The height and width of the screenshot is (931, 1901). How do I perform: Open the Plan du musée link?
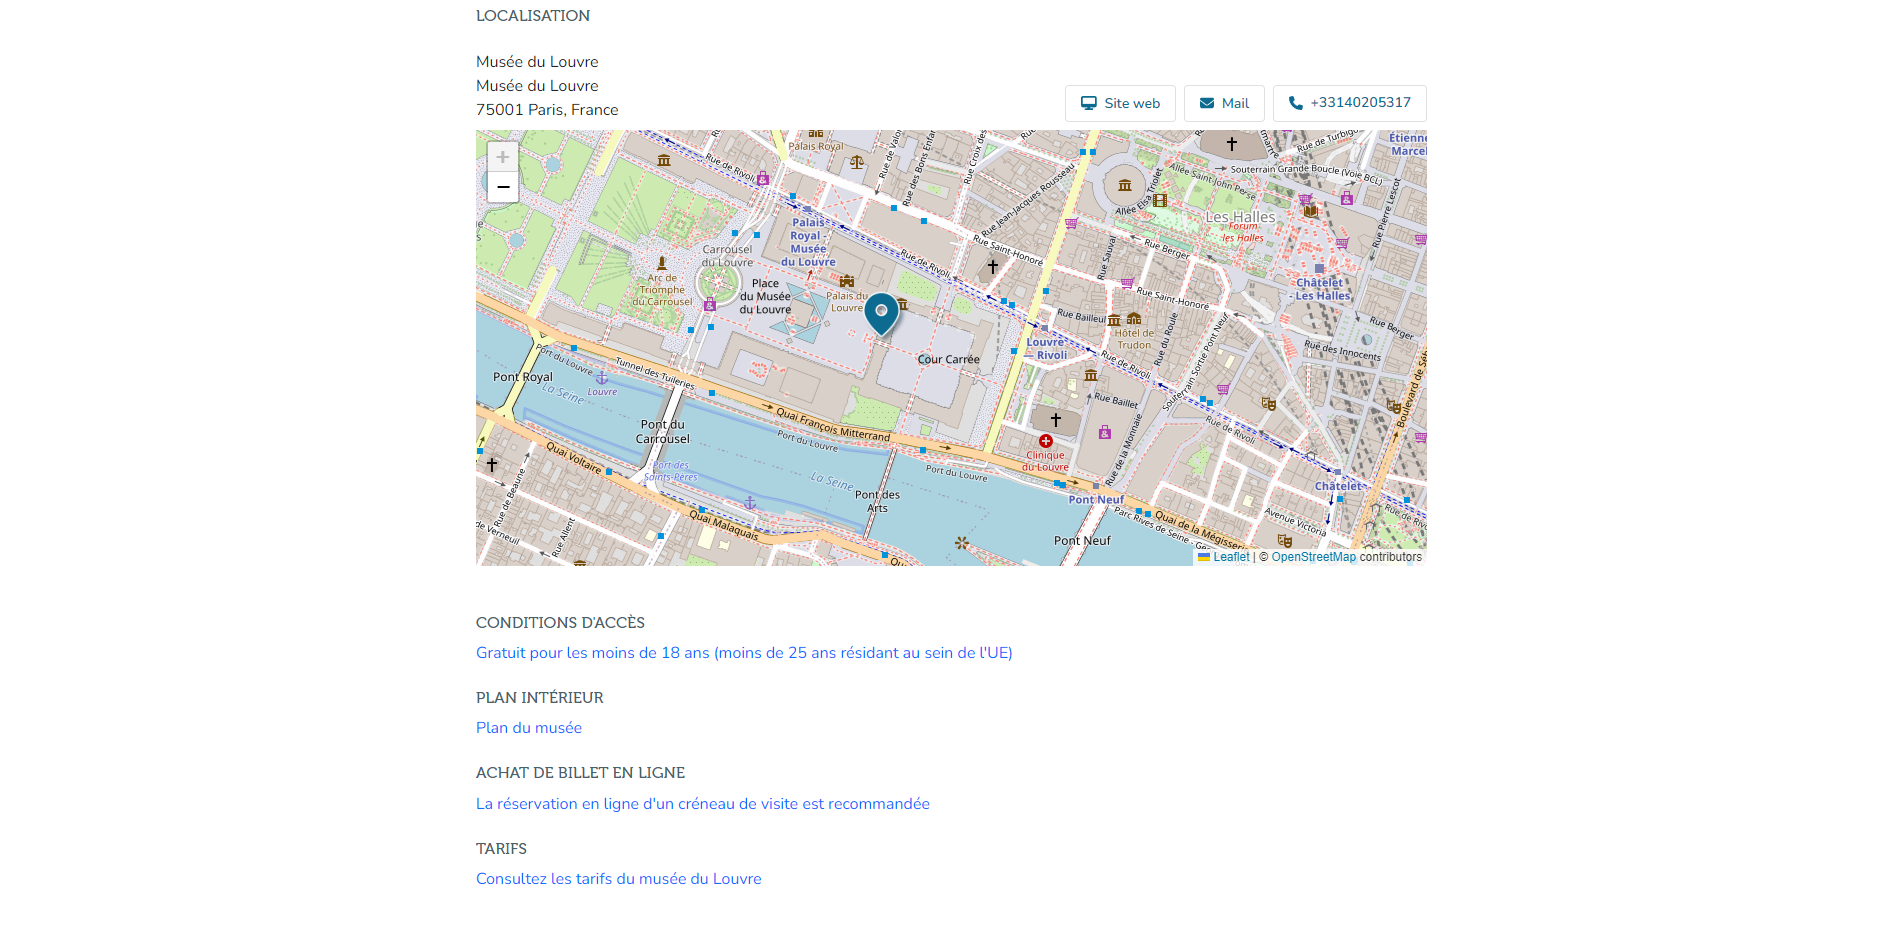[529, 728]
